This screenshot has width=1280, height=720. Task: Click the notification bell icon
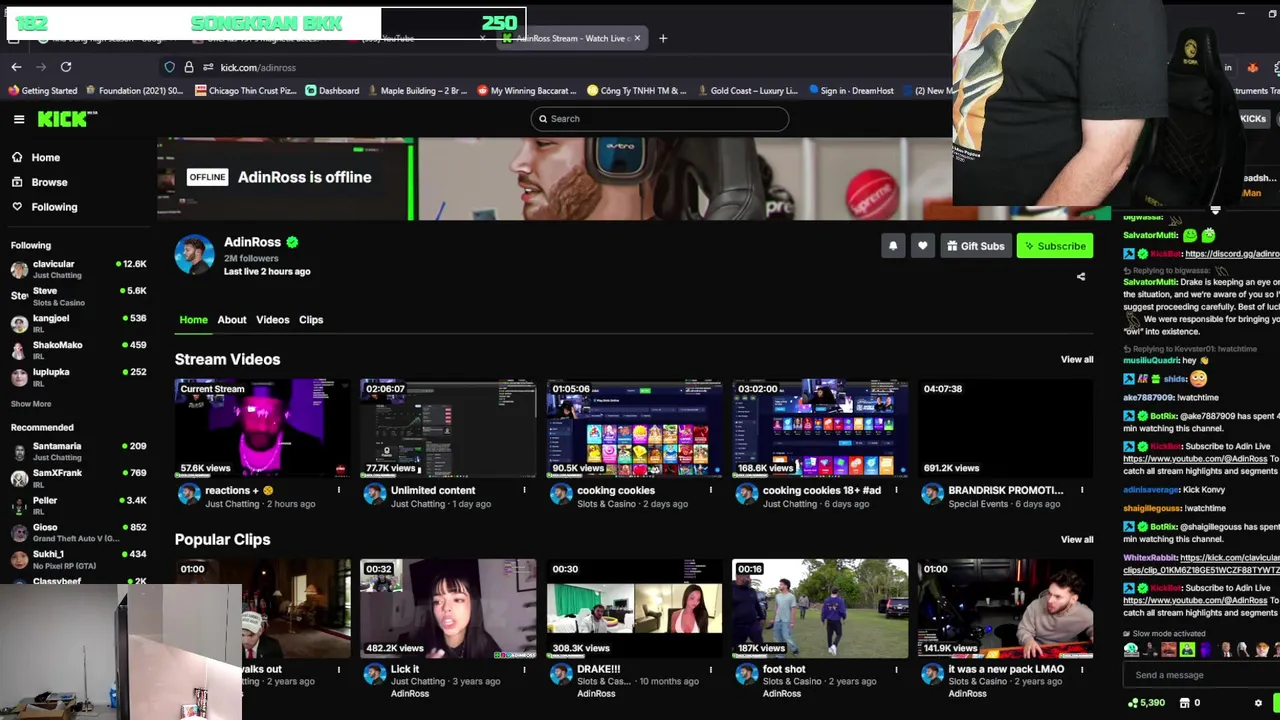(x=893, y=246)
